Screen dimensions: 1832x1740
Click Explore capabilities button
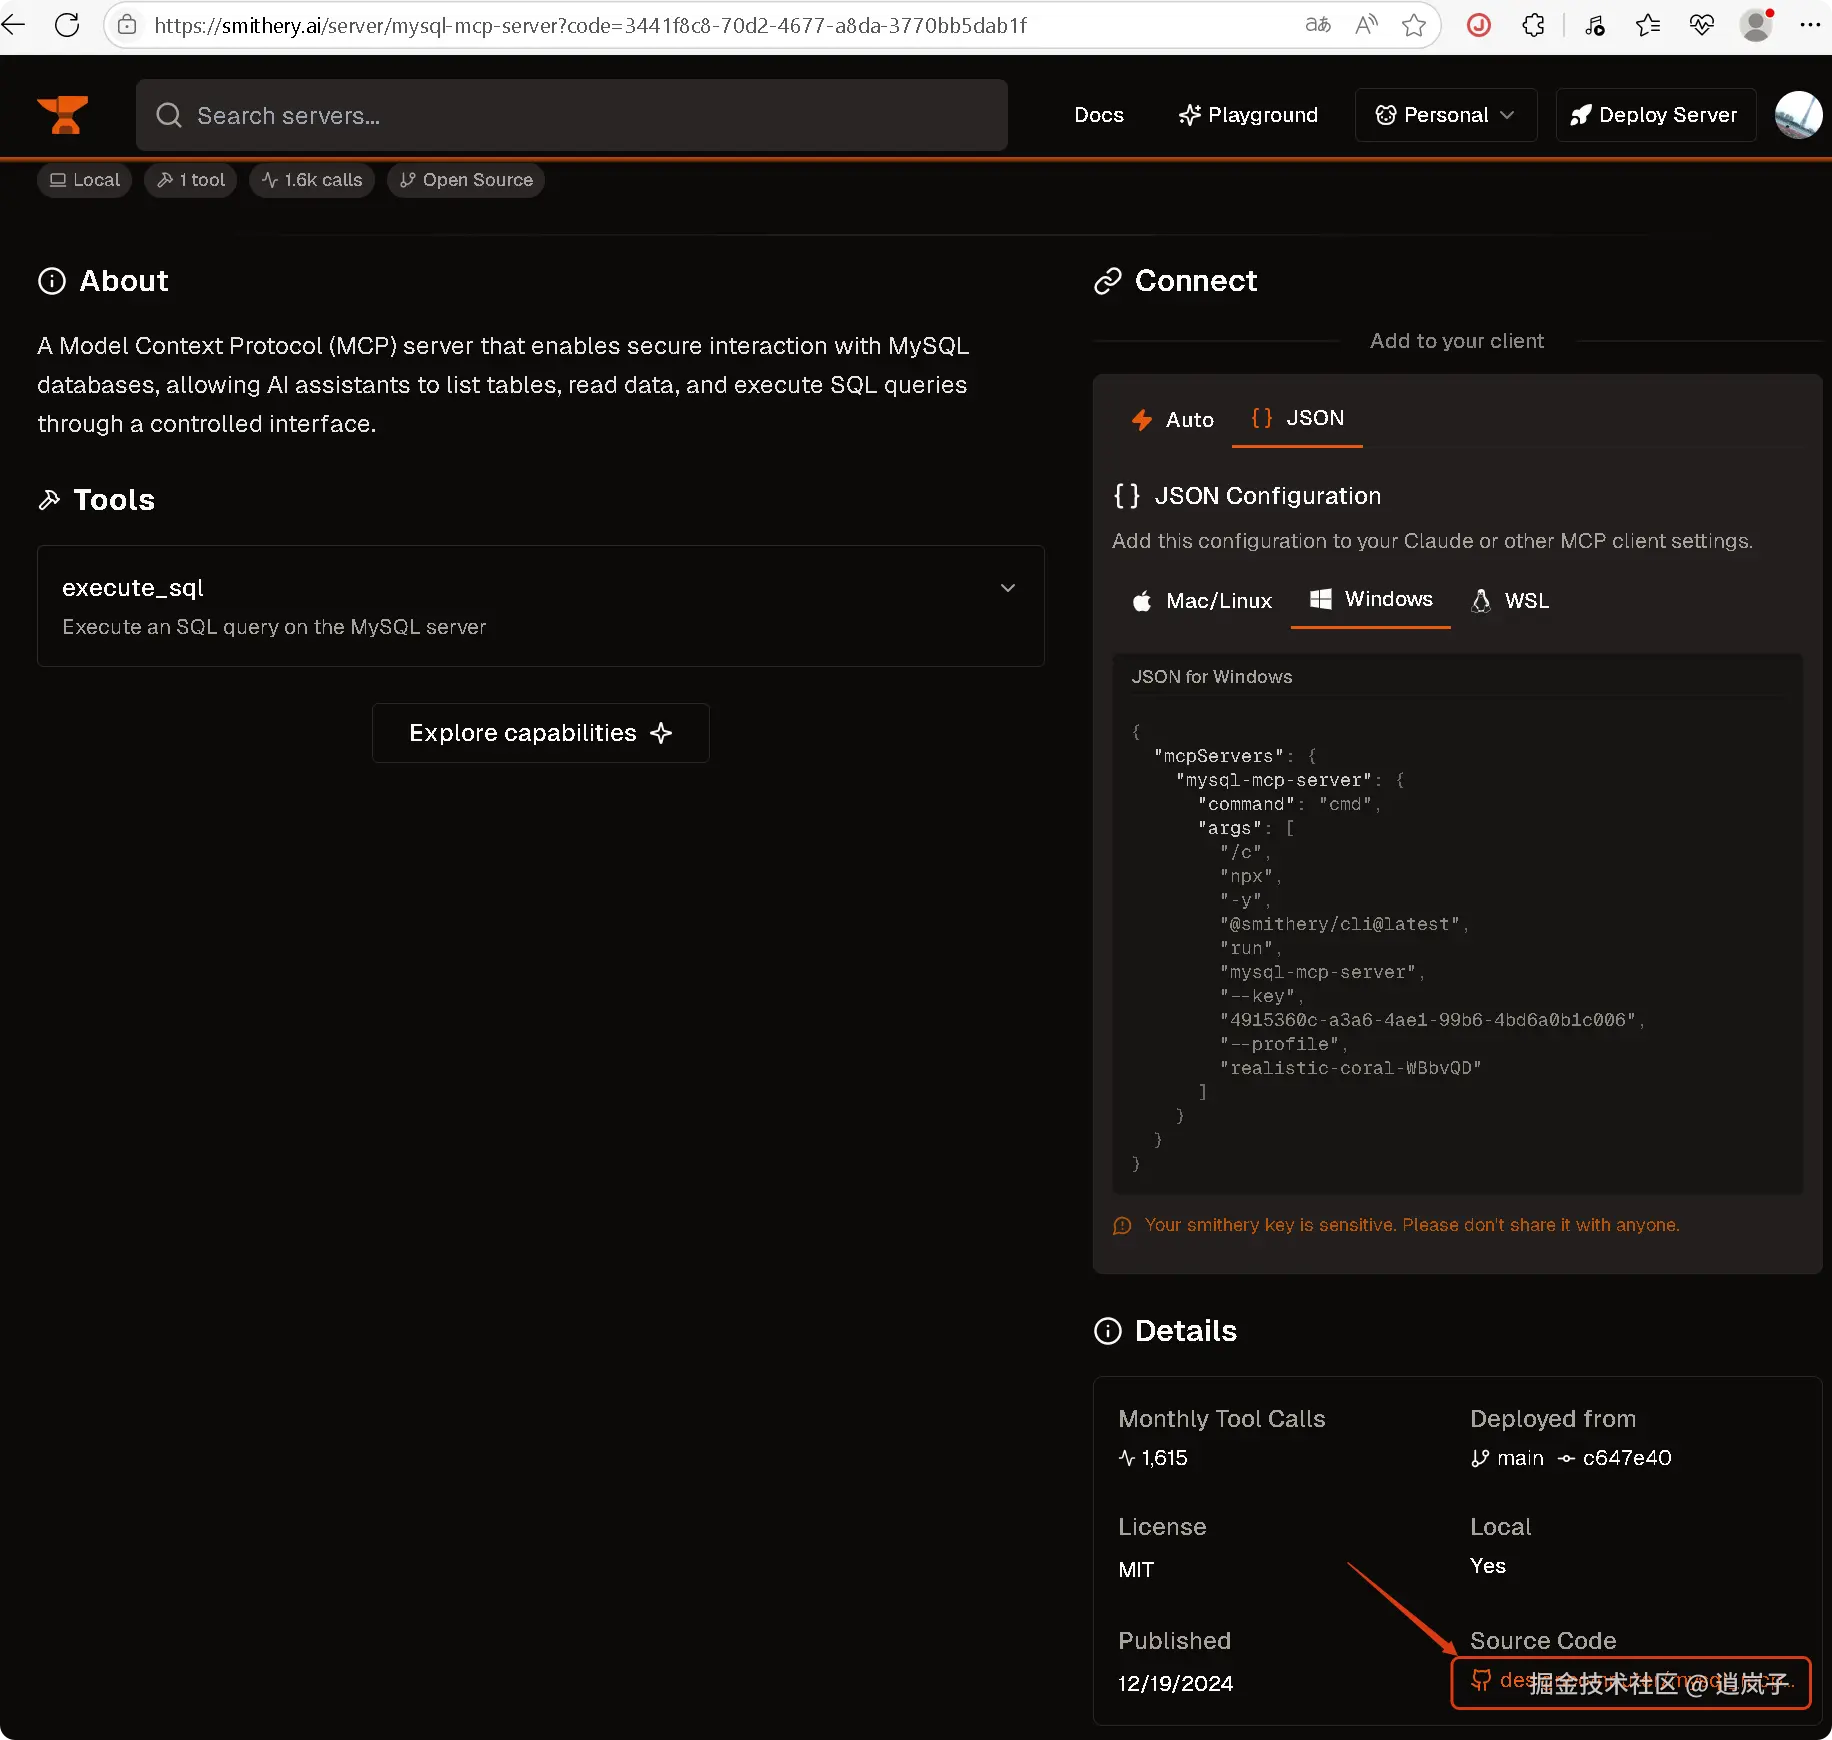[x=540, y=733]
